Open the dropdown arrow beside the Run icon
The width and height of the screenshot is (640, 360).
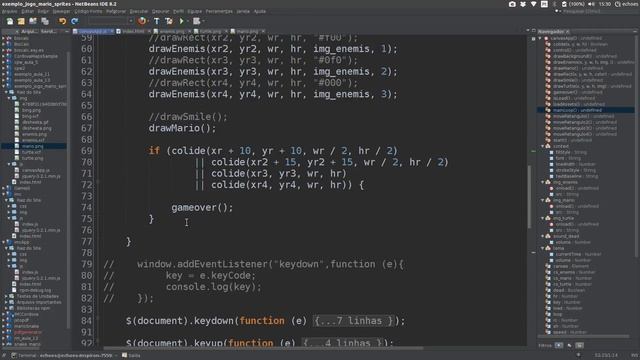tap(187, 21)
